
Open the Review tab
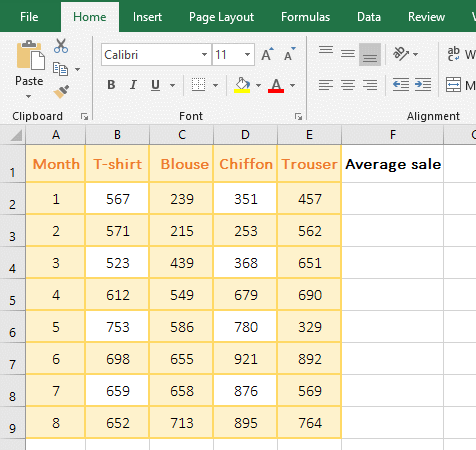426,17
